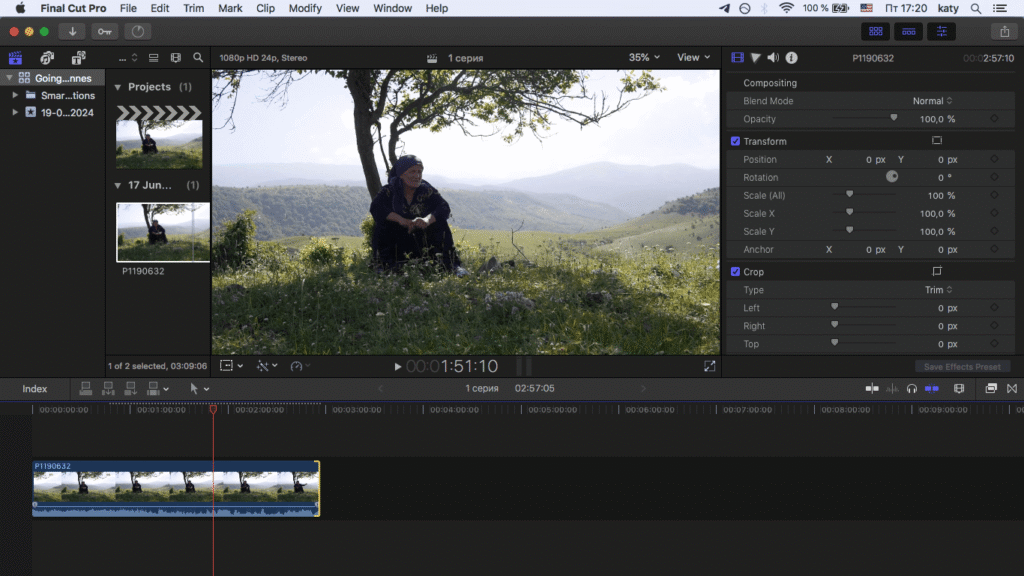This screenshot has height=576, width=1024.
Task: Open the File menu
Action: [128, 8]
